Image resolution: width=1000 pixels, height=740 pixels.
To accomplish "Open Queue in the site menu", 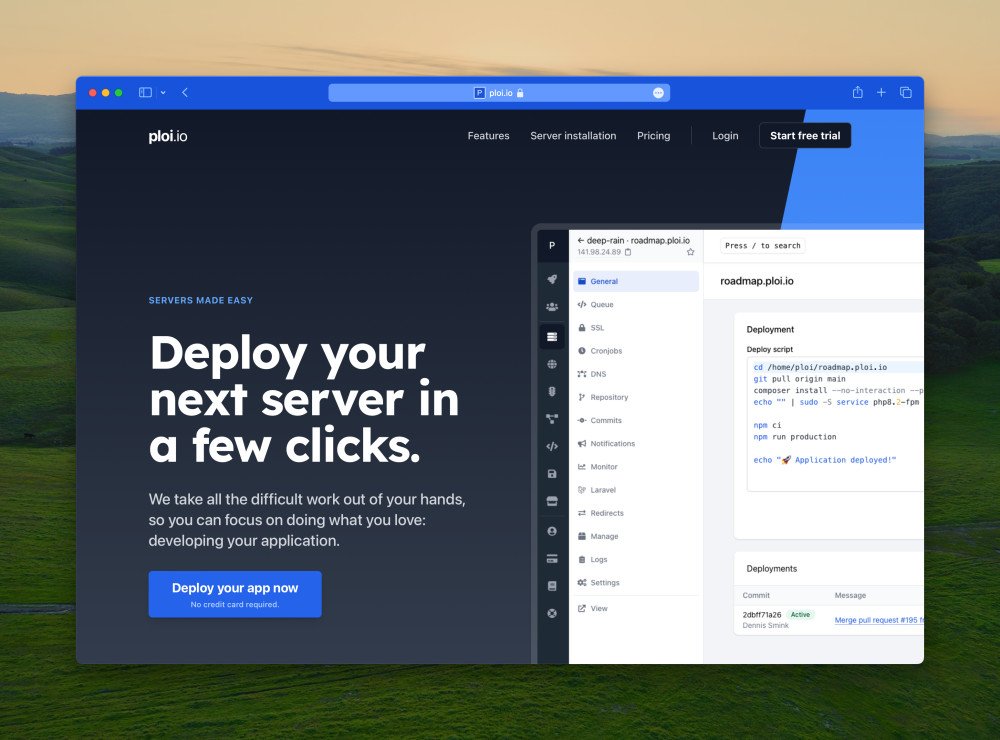I will click(x=636, y=305).
